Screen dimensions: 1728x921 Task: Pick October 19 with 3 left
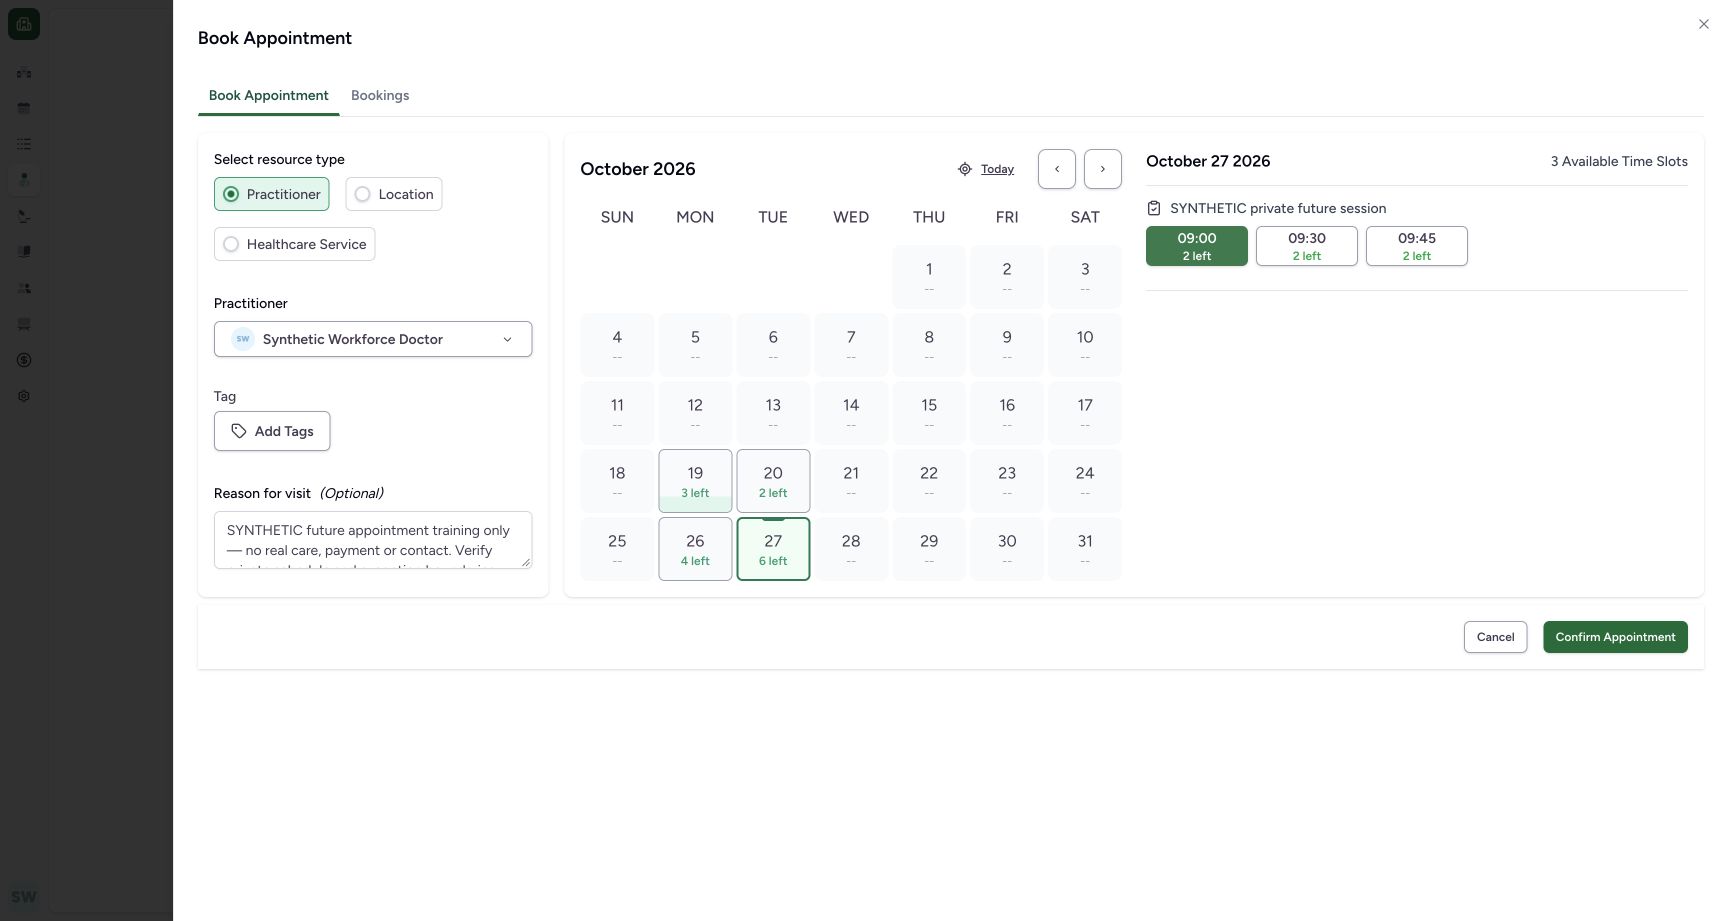click(695, 481)
